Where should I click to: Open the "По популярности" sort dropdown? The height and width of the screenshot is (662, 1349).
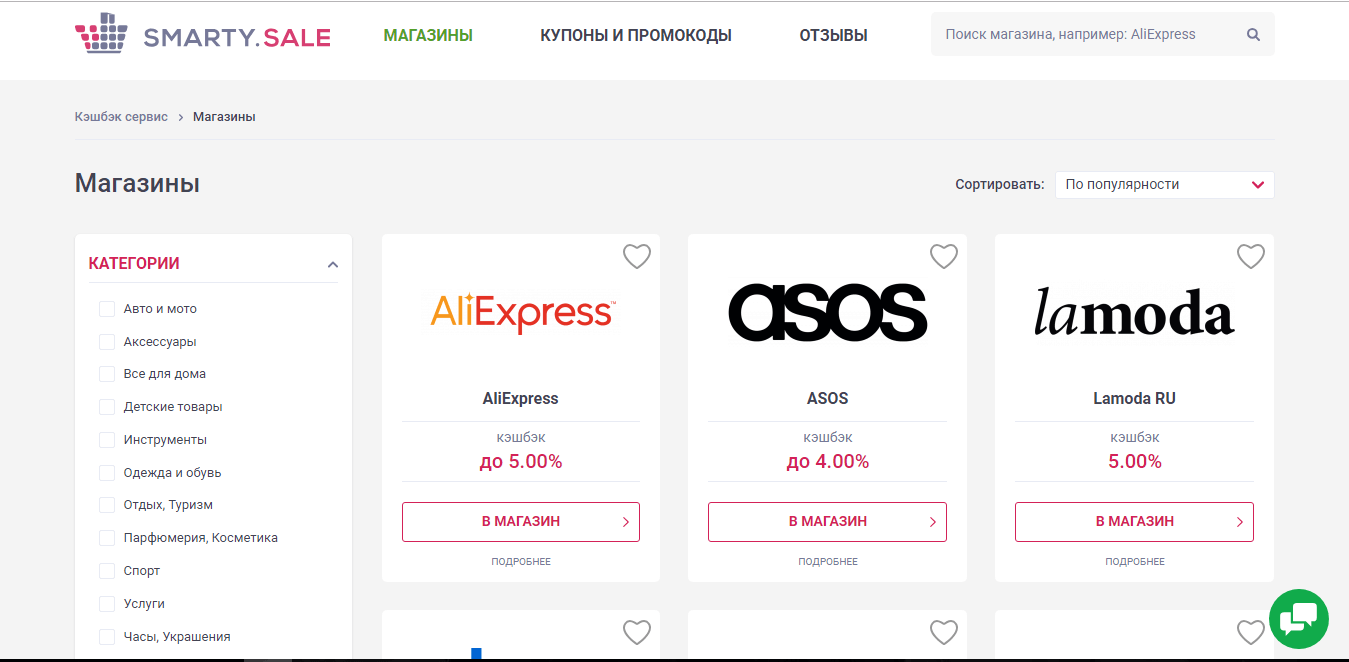pos(1164,185)
